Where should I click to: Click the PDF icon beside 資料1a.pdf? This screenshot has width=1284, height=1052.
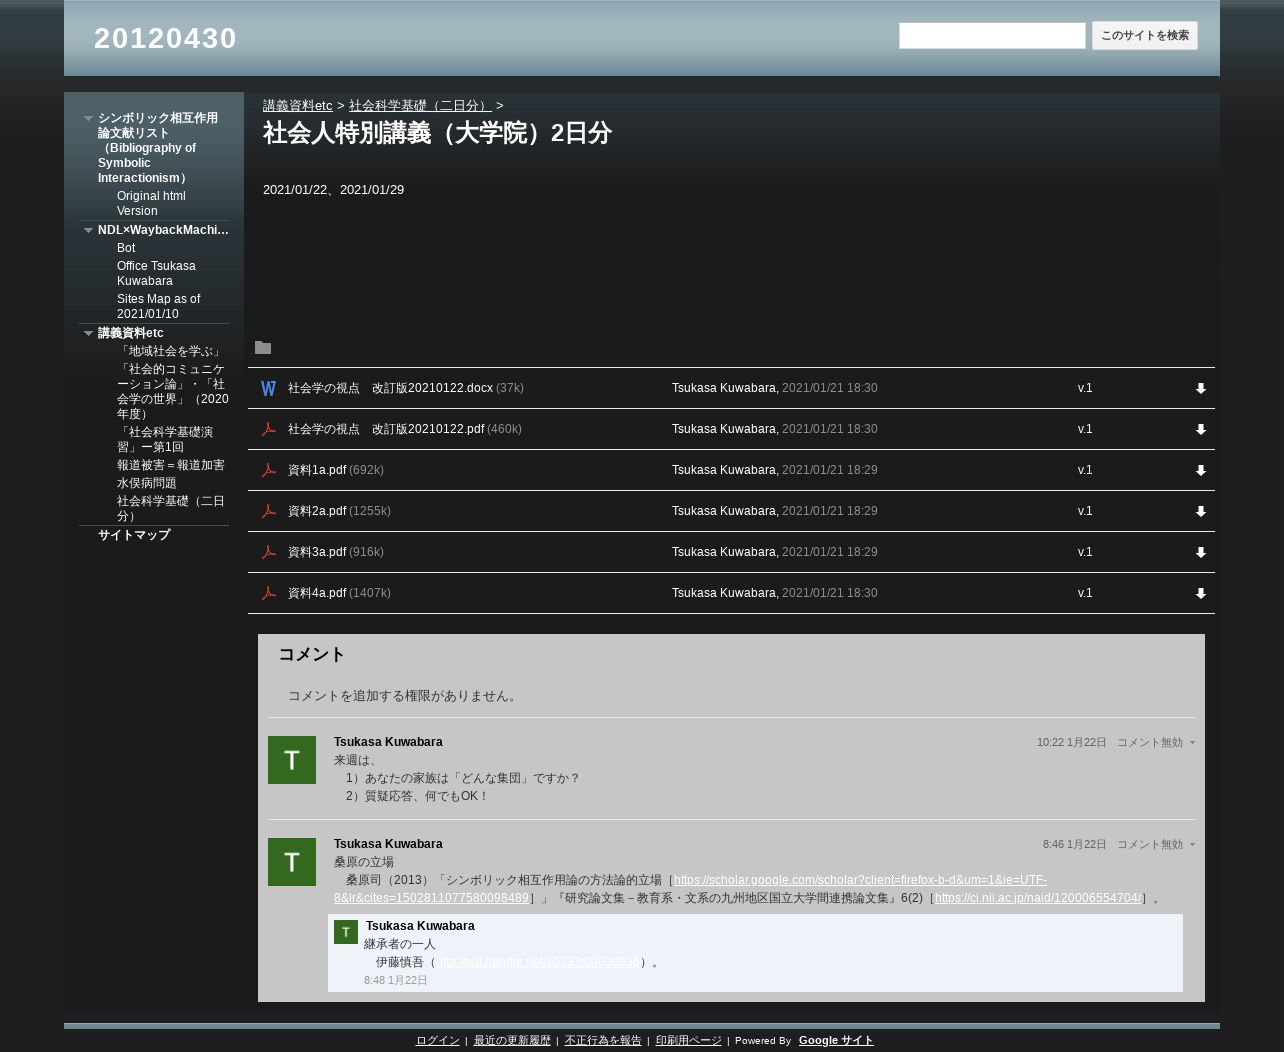[268, 470]
